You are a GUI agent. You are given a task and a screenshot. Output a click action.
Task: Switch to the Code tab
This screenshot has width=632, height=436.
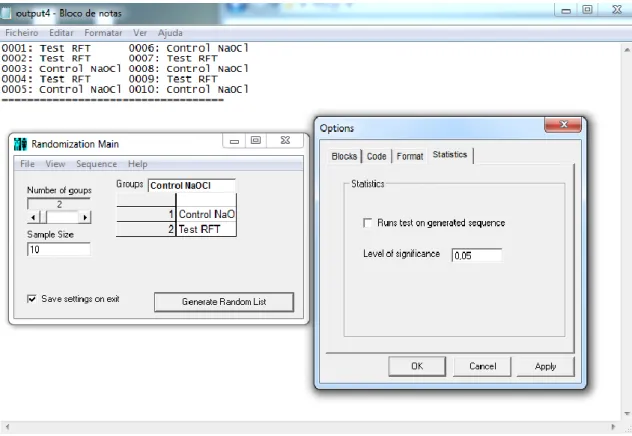(376, 156)
